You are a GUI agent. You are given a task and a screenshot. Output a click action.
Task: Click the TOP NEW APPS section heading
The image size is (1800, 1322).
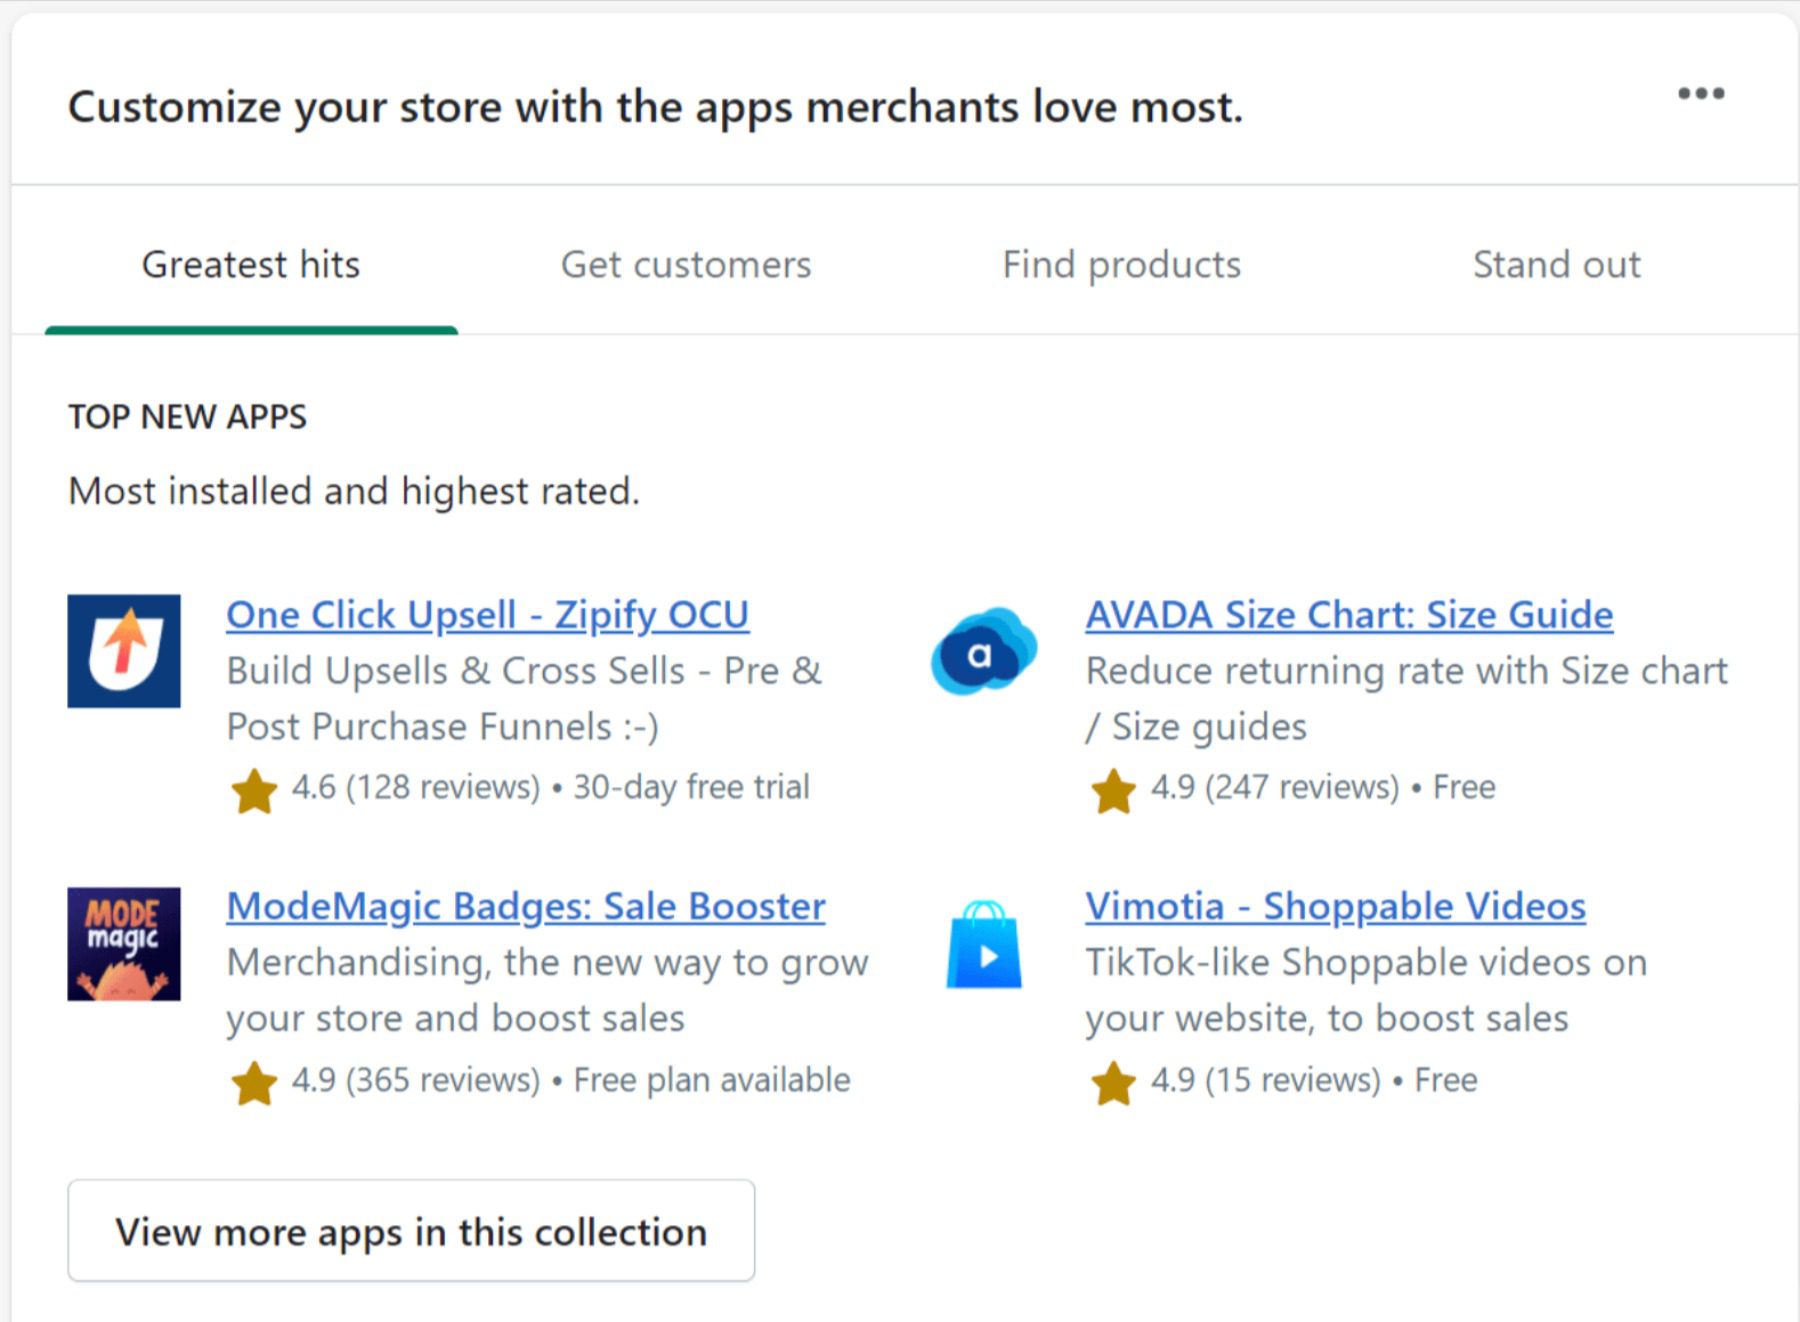pyautogui.click(x=187, y=415)
